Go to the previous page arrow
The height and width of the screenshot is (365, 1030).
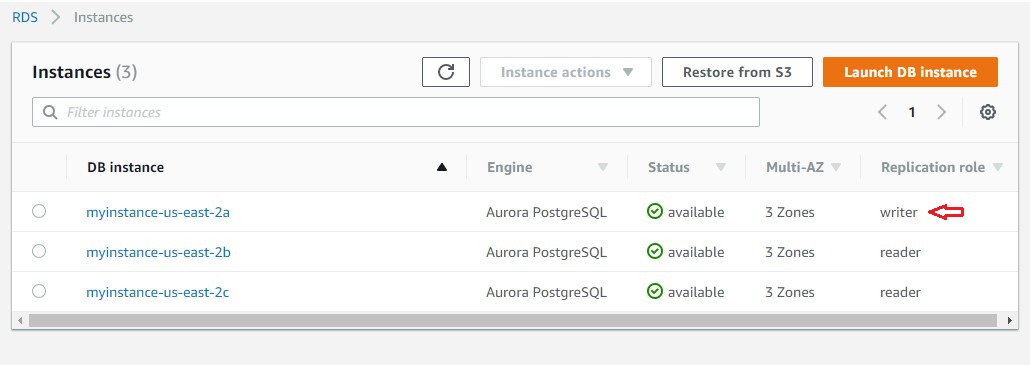pyautogui.click(x=883, y=112)
